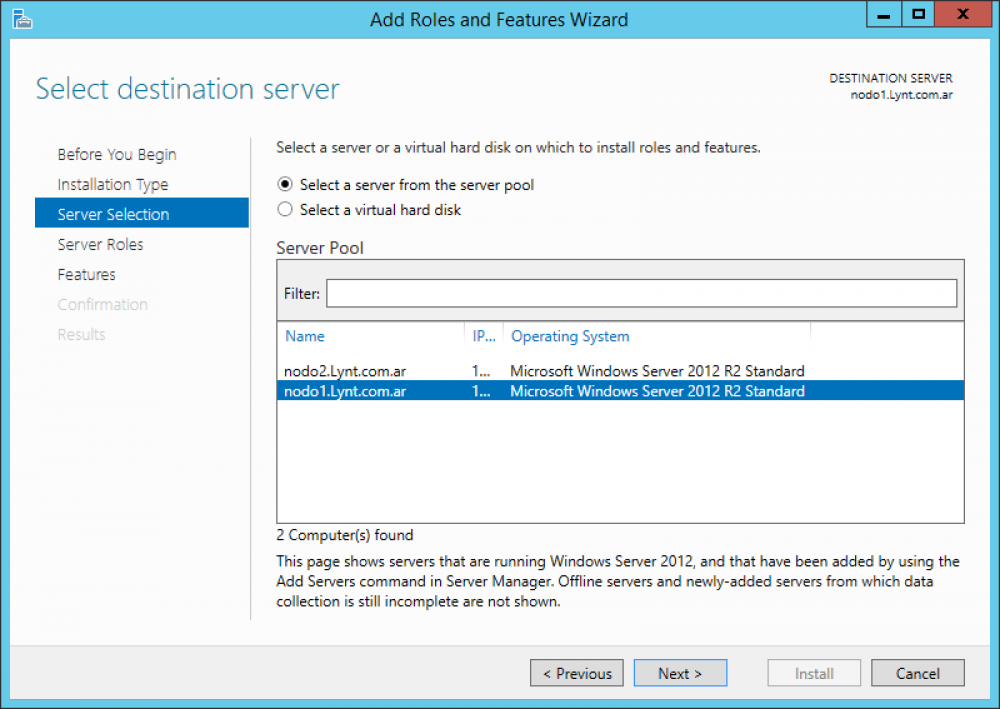This screenshot has width=1000, height=709.
Task: Click the destination server name nodo1.Lynt.com.ar
Action: tap(900, 94)
